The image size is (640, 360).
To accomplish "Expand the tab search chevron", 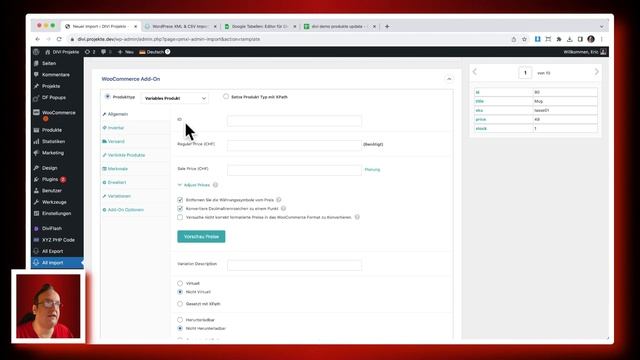I will click(x=602, y=27).
